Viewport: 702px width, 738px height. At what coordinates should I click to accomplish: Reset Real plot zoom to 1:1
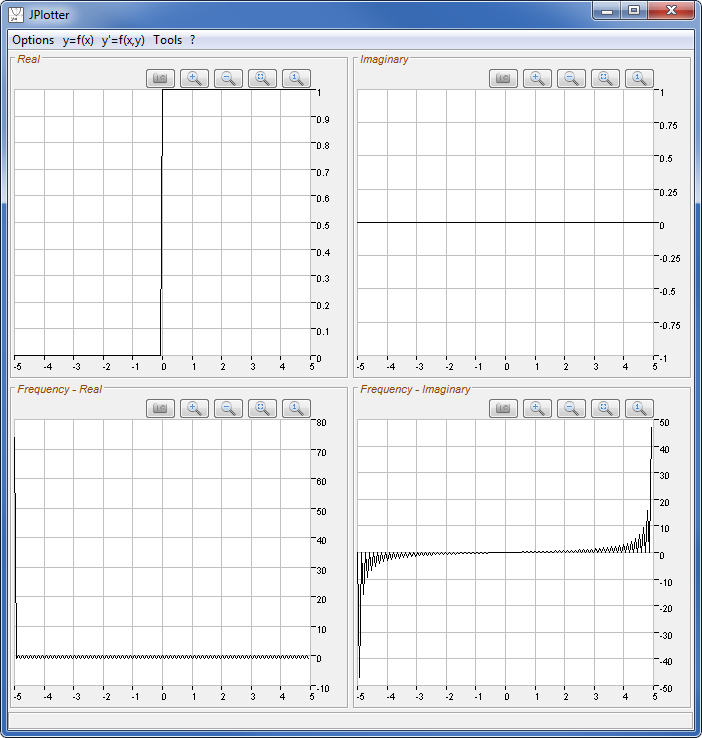(x=297, y=78)
